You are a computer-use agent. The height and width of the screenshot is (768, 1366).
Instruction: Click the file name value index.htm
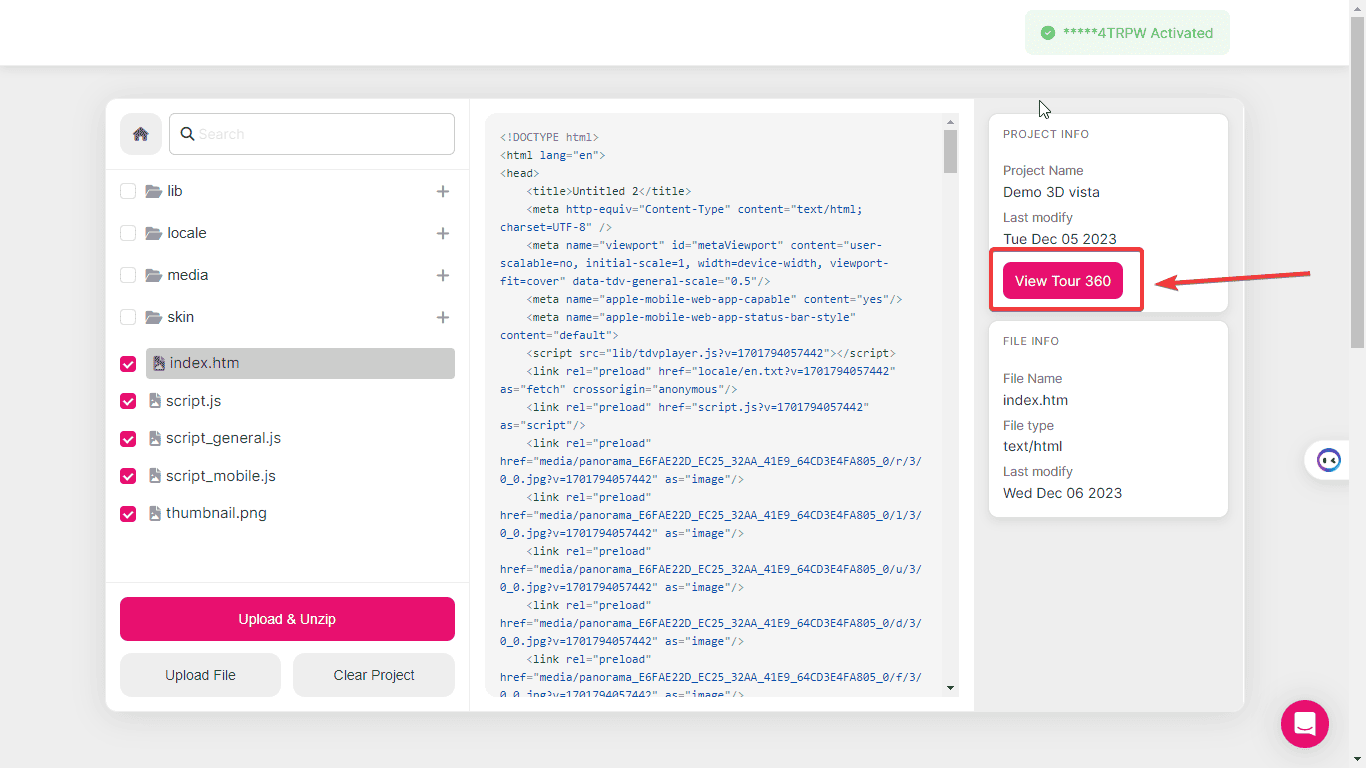pyautogui.click(x=1035, y=400)
